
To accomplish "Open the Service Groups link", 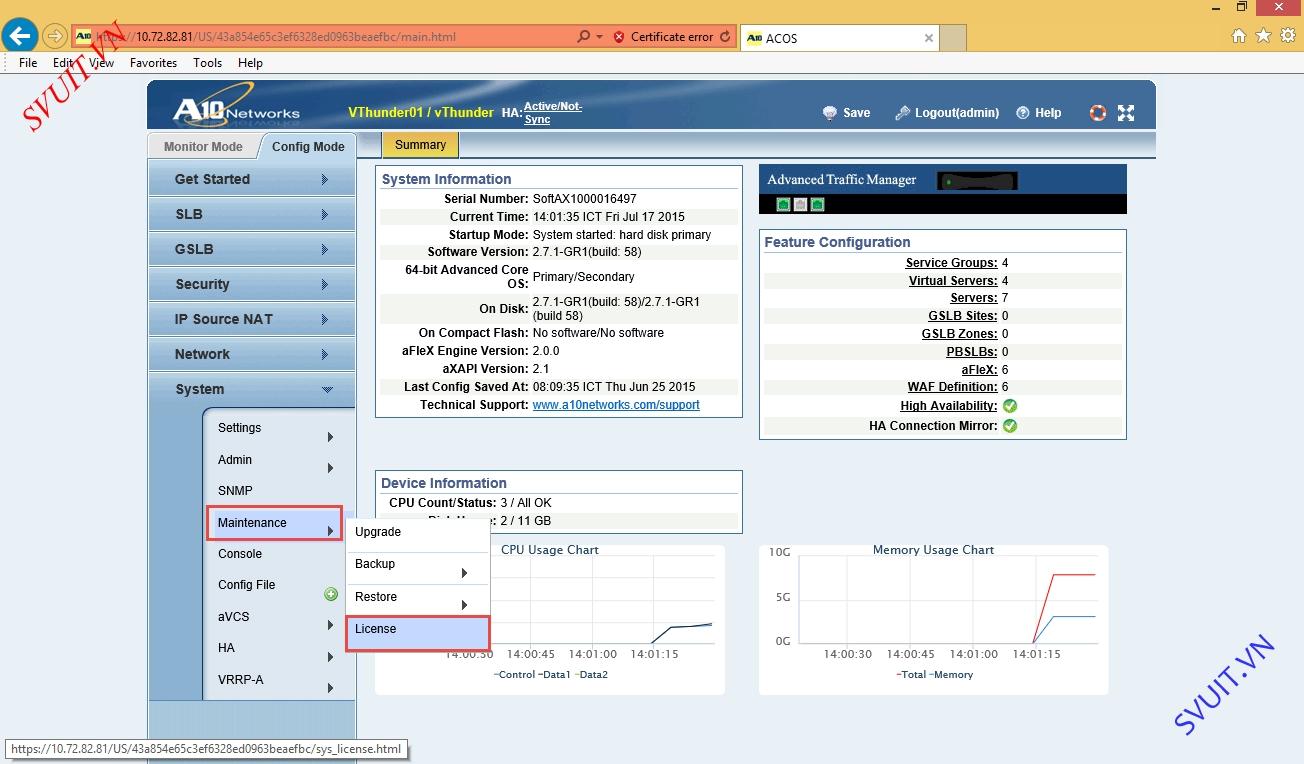I will [951, 263].
